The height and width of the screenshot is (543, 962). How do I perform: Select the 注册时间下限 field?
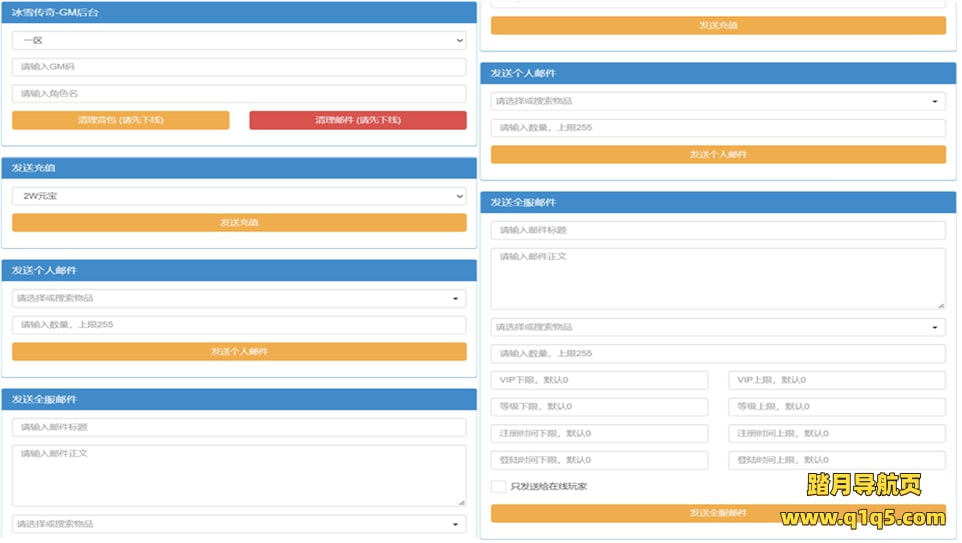click(599, 434)
